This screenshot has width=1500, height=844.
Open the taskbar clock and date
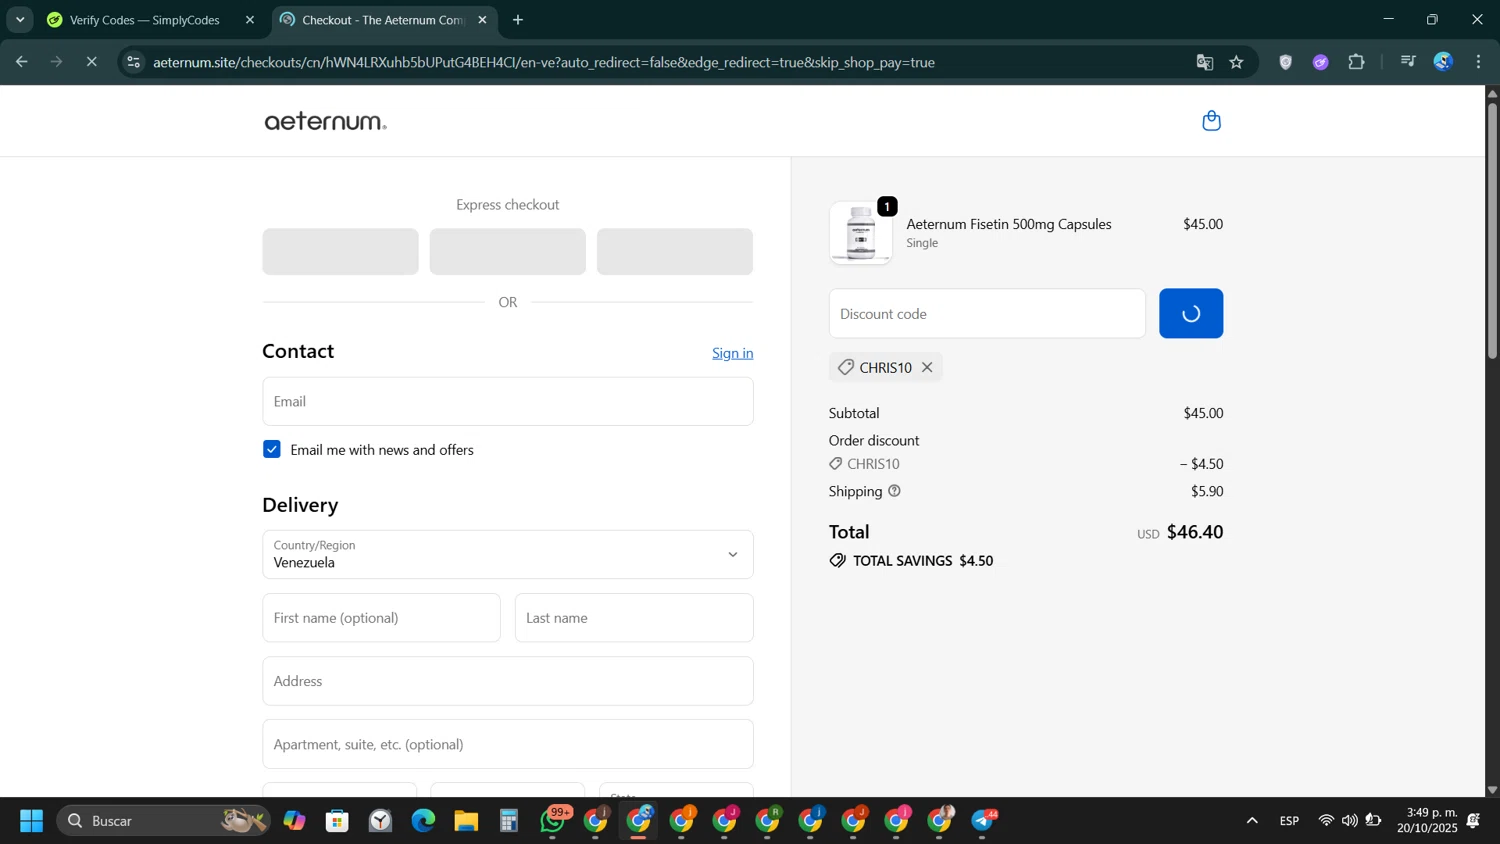coord(1427,820)
